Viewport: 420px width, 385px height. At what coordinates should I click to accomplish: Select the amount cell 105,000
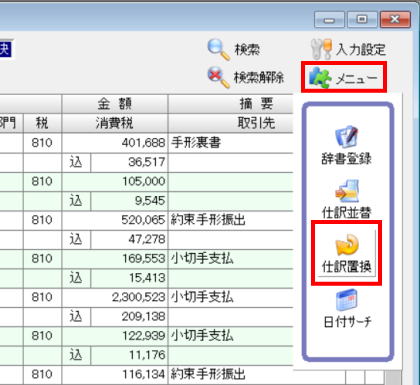pyautogui.click(x=115, y=182)
